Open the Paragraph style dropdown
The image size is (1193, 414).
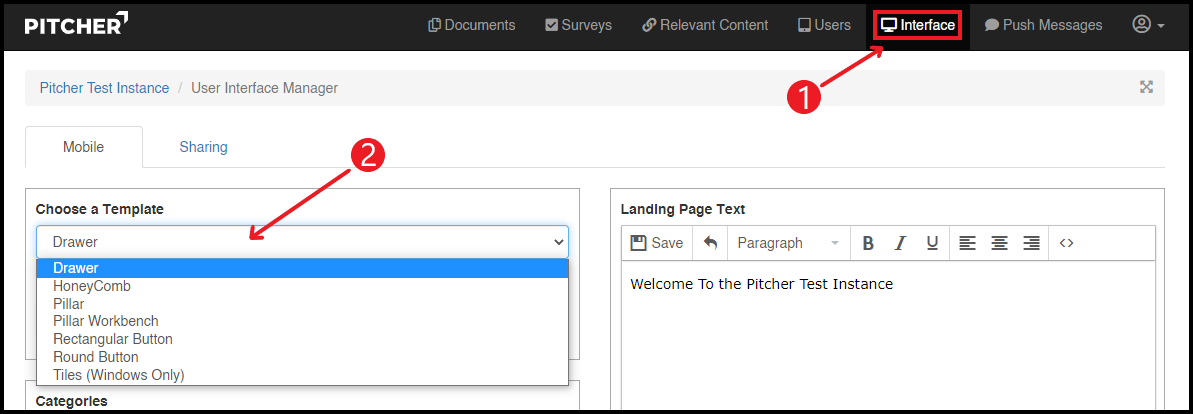788,243
